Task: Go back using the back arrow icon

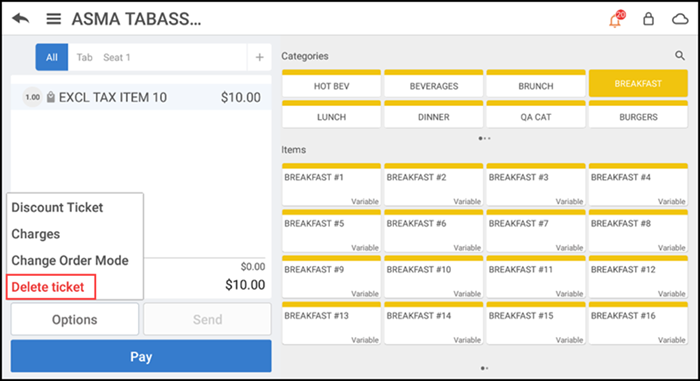Action: click(x=21, y=19)
